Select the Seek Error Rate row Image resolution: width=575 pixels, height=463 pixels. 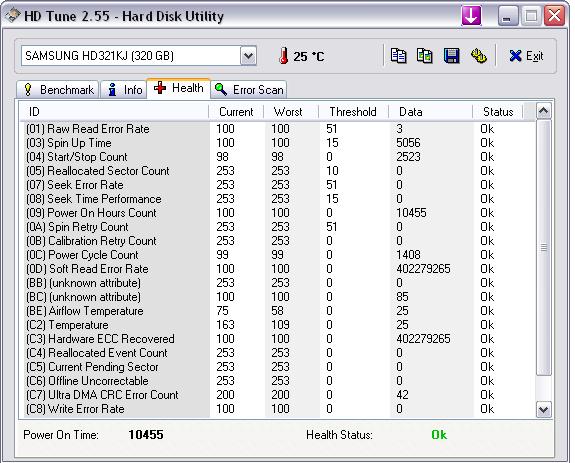279,185
